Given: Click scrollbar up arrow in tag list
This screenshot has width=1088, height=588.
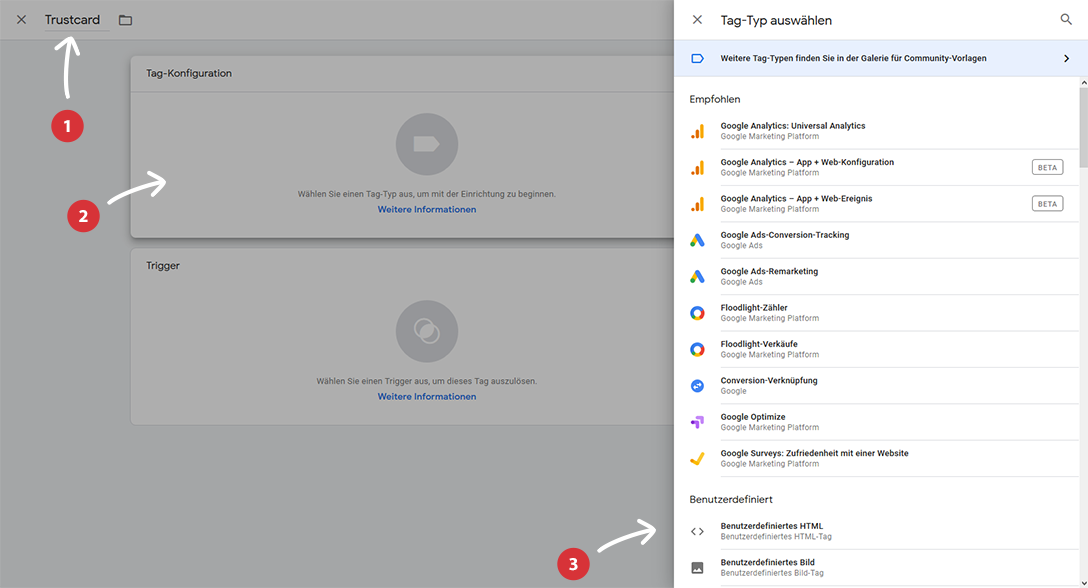Looking at the screenshot, I should pos(1083,82).
